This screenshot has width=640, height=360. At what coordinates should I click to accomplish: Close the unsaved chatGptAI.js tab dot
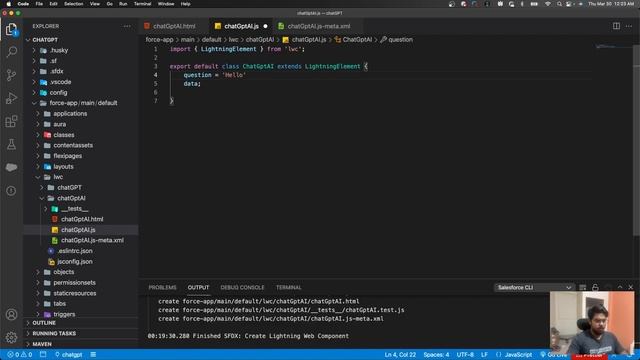click(x=265, y=26)
